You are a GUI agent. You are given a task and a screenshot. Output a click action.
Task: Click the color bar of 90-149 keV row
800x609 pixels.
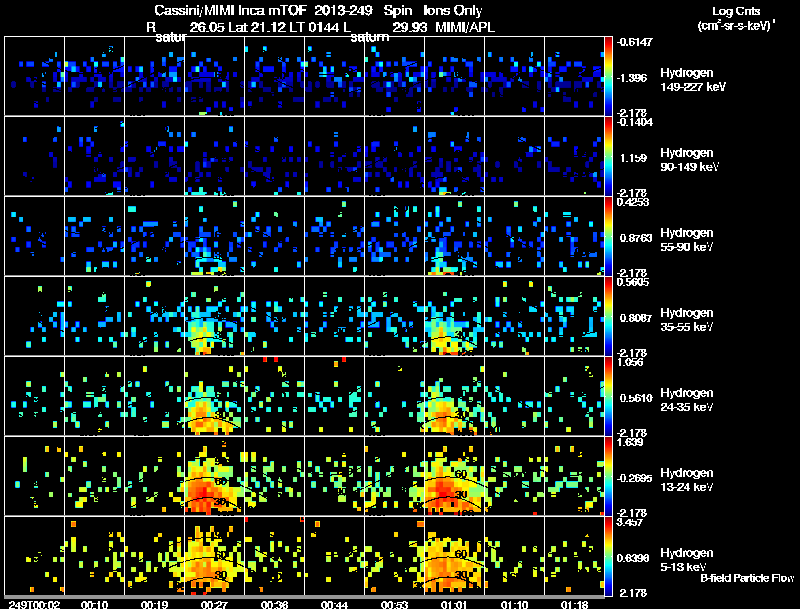click(608, 156)
